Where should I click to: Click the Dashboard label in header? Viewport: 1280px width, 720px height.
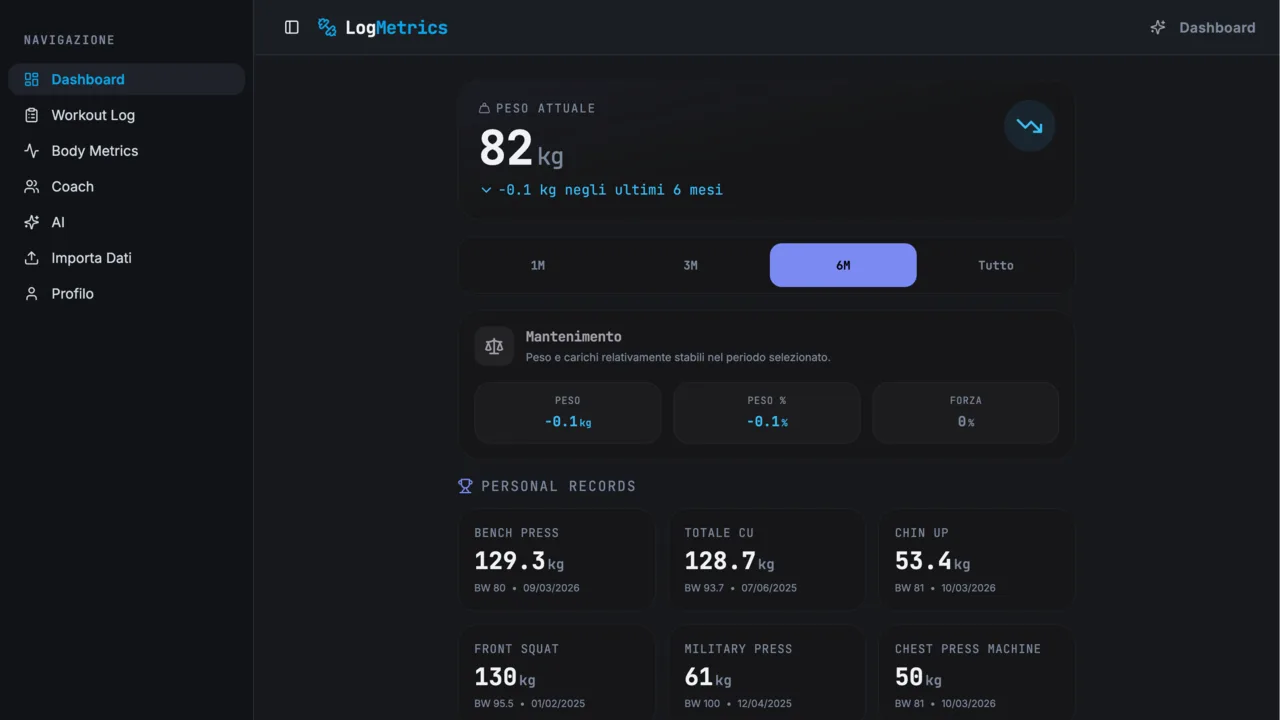tap(1217, 27)
